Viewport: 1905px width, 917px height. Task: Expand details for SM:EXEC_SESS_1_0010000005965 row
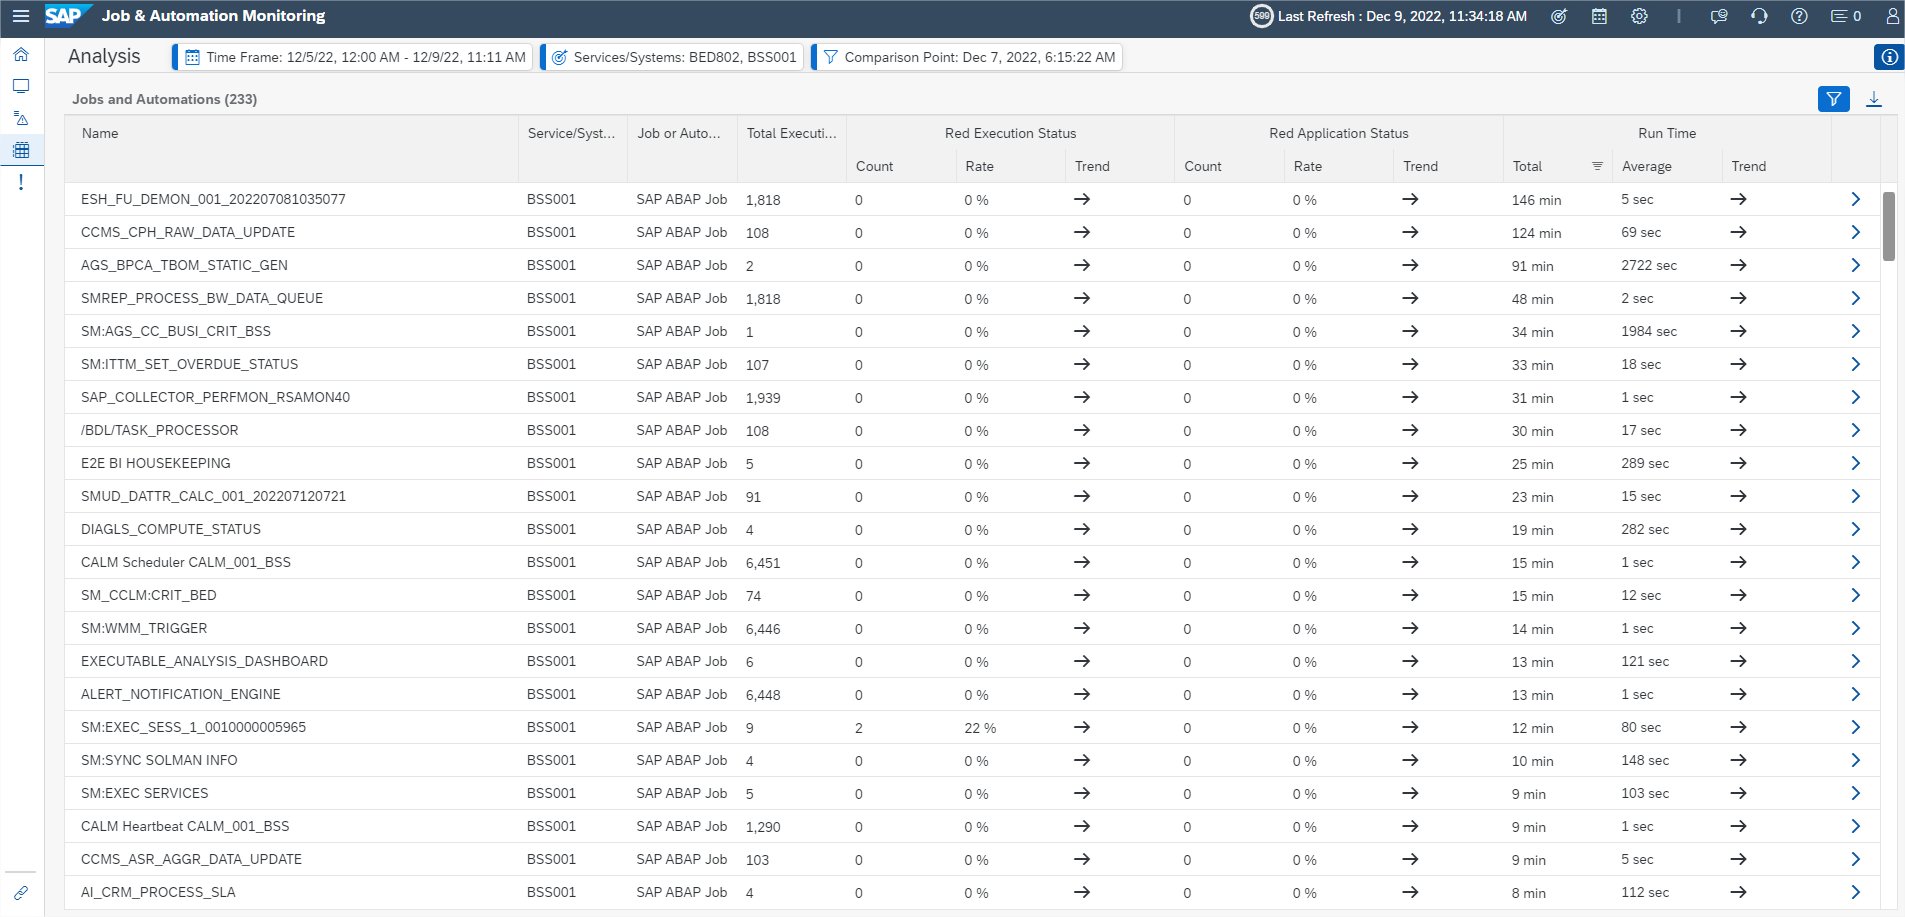click(1855, 727)
